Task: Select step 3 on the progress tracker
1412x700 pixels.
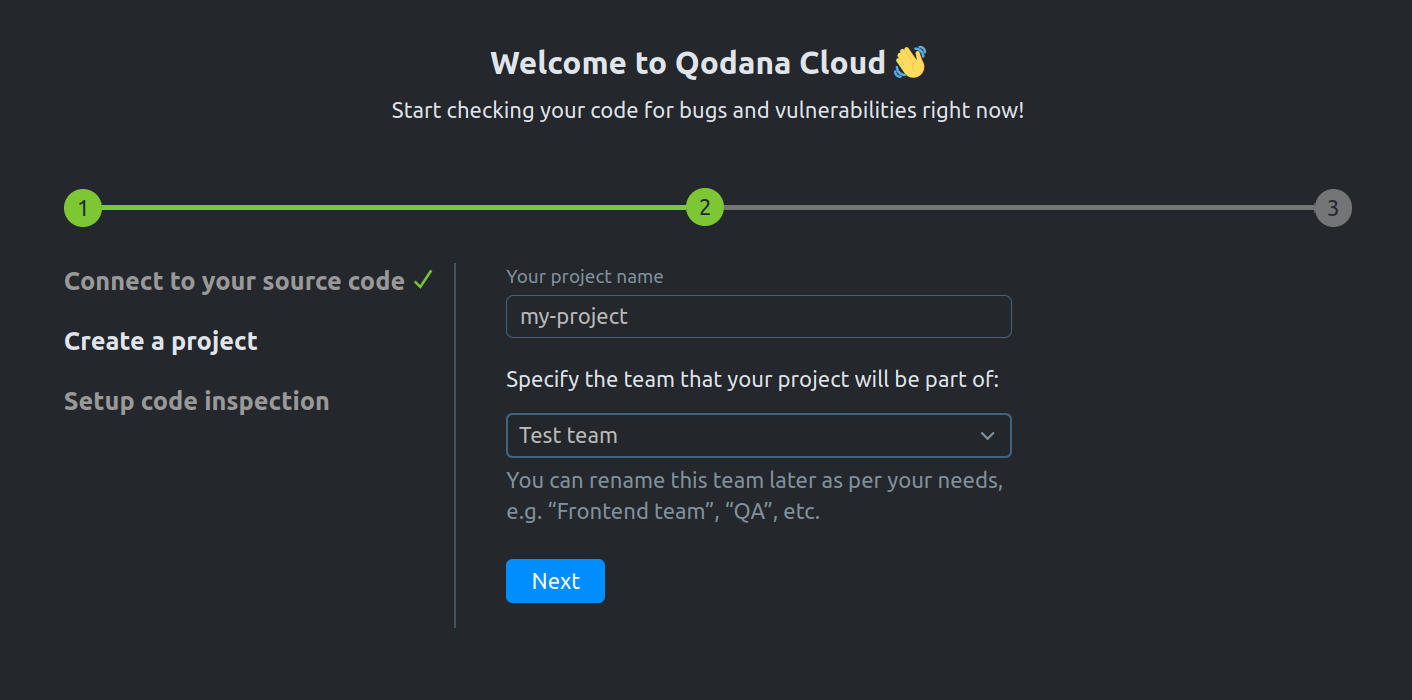Action: (x=1333, y=207)
